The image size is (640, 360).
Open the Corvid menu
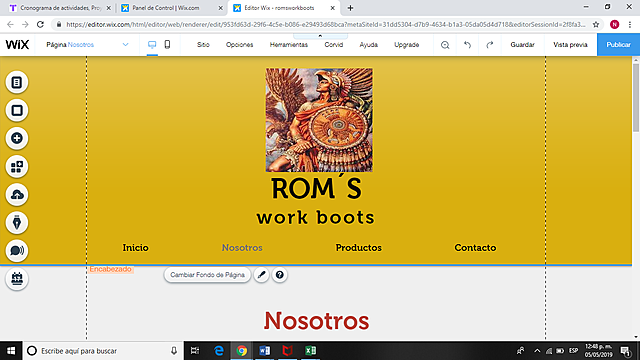333,44
